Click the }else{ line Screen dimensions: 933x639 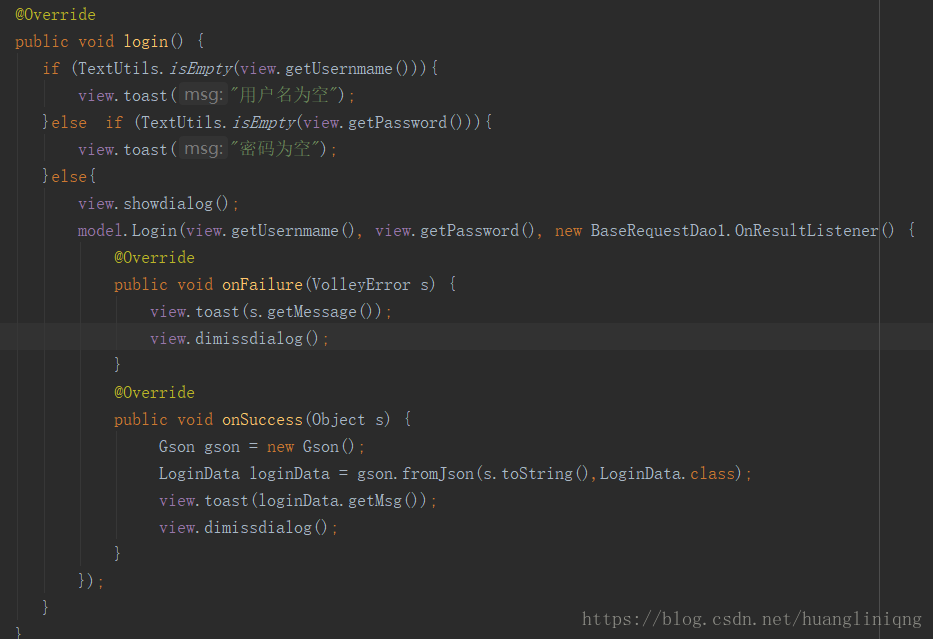69,177
